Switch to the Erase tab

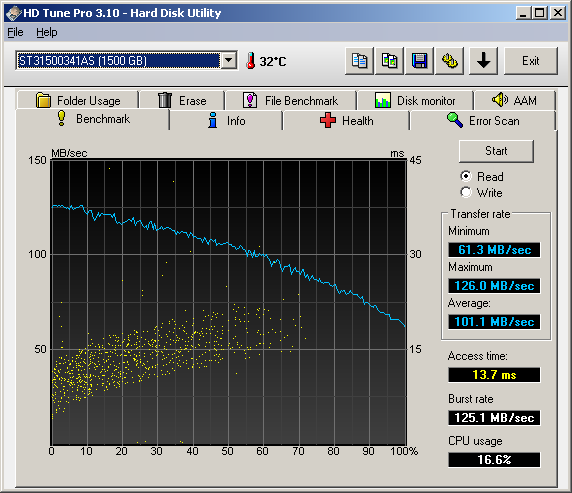[182, 100]
